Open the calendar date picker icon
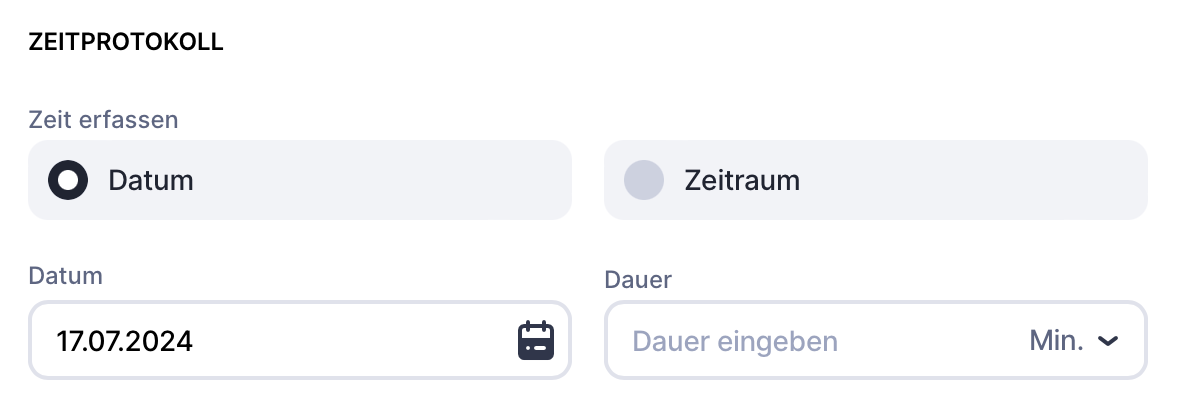1186x418 pixels. point(535,341)
